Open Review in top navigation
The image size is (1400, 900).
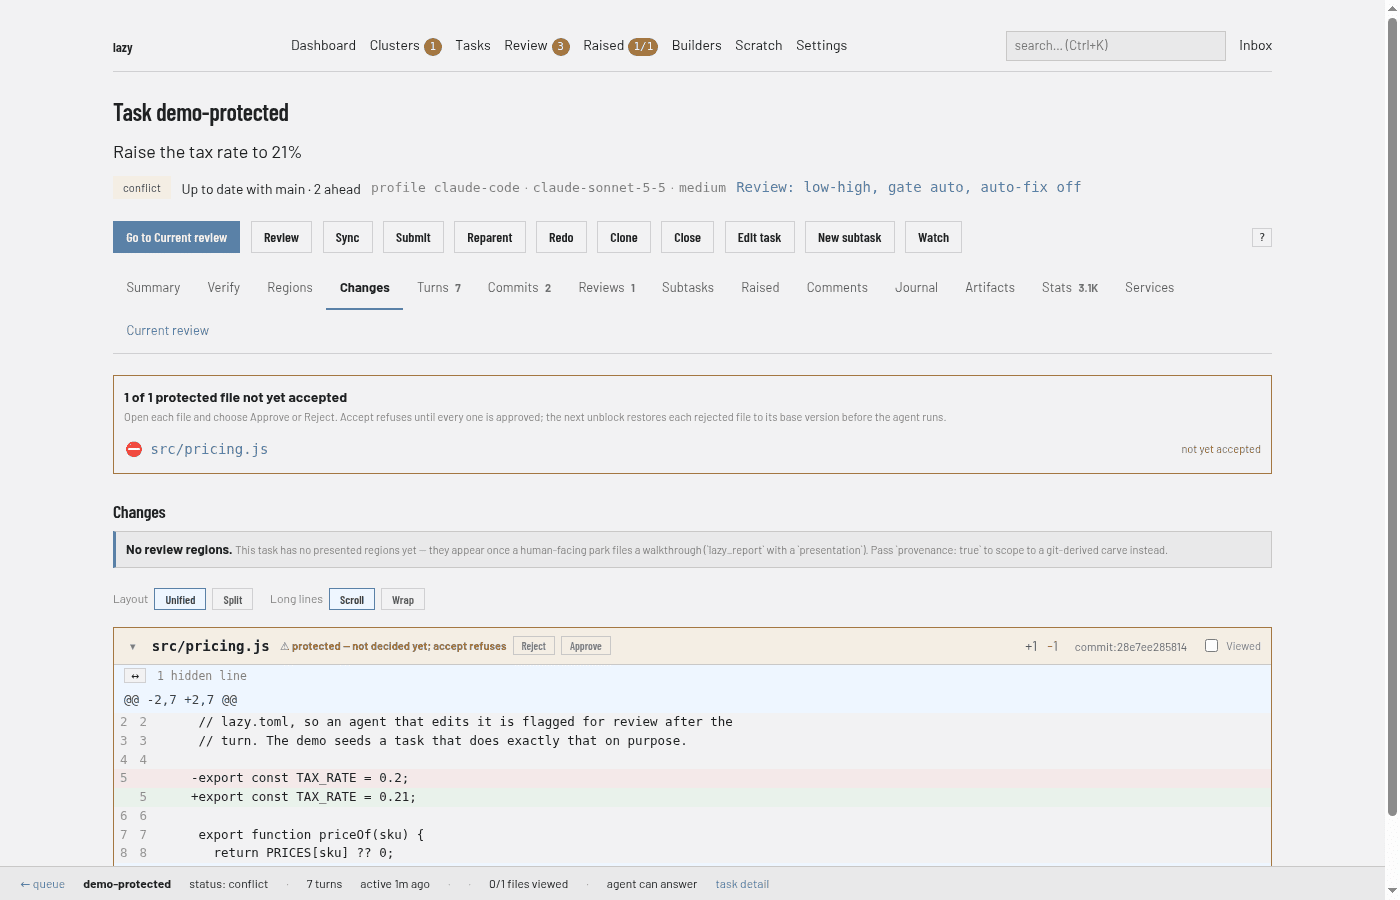coord(537,46)
